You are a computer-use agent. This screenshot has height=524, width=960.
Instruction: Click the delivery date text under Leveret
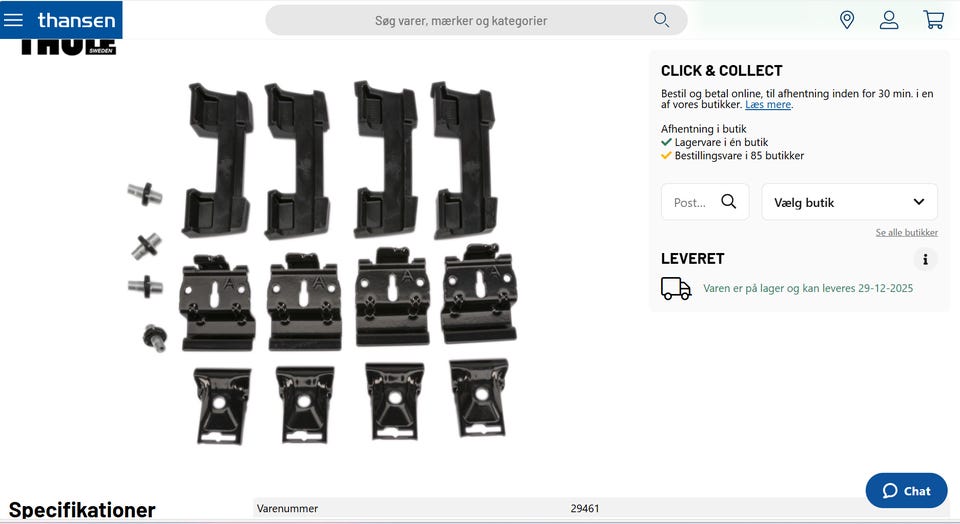pyautogui.click(x=808, y=288)
